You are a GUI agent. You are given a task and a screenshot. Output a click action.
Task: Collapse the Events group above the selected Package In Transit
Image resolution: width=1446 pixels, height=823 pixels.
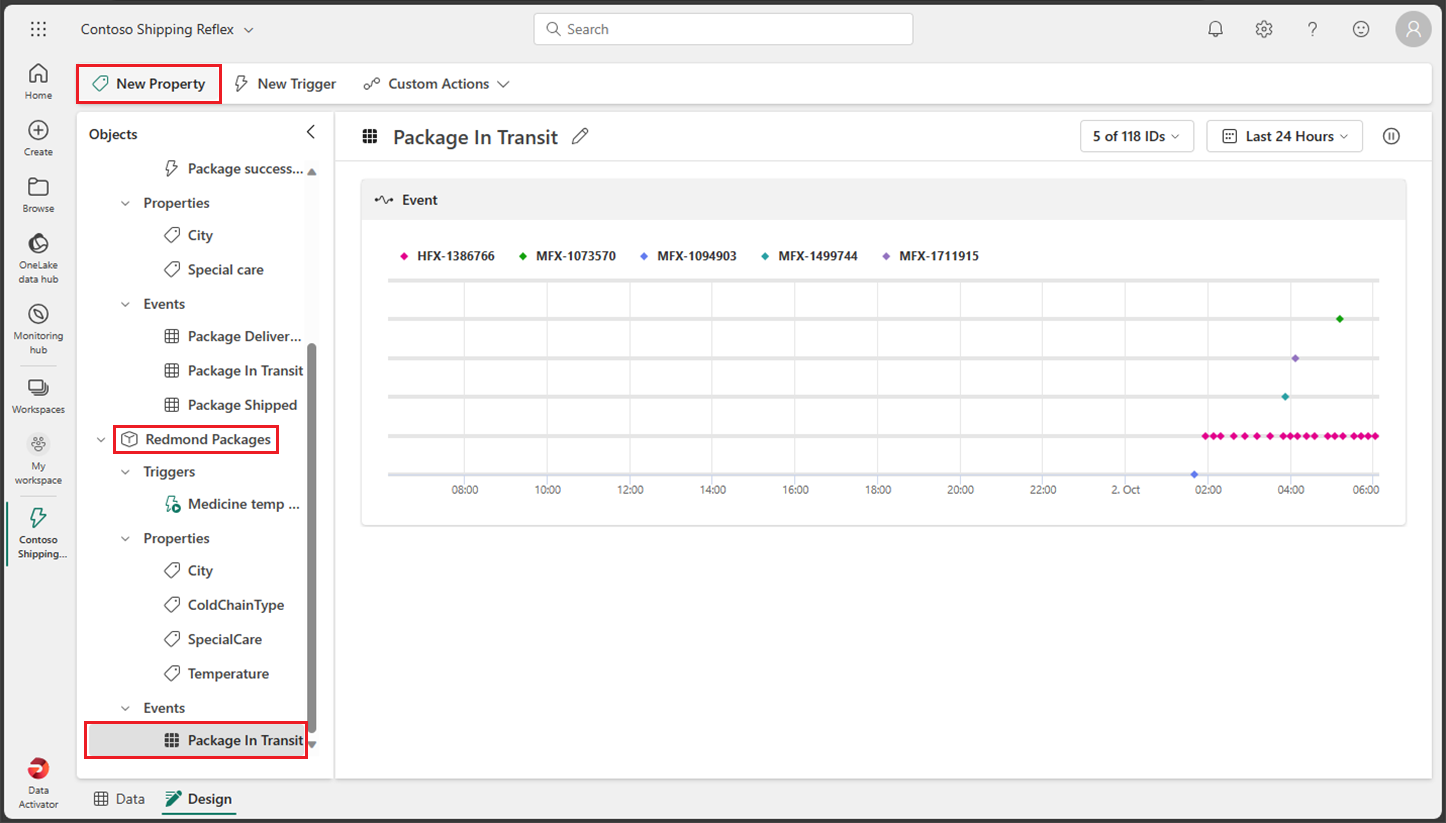click(x=125, y=708)
